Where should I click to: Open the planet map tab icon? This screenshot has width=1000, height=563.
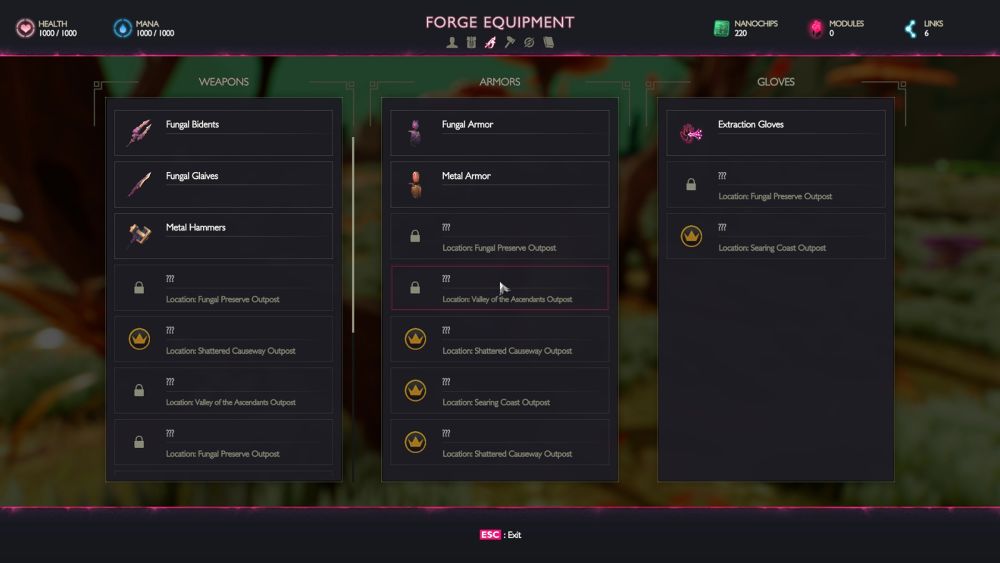point(529,43)
